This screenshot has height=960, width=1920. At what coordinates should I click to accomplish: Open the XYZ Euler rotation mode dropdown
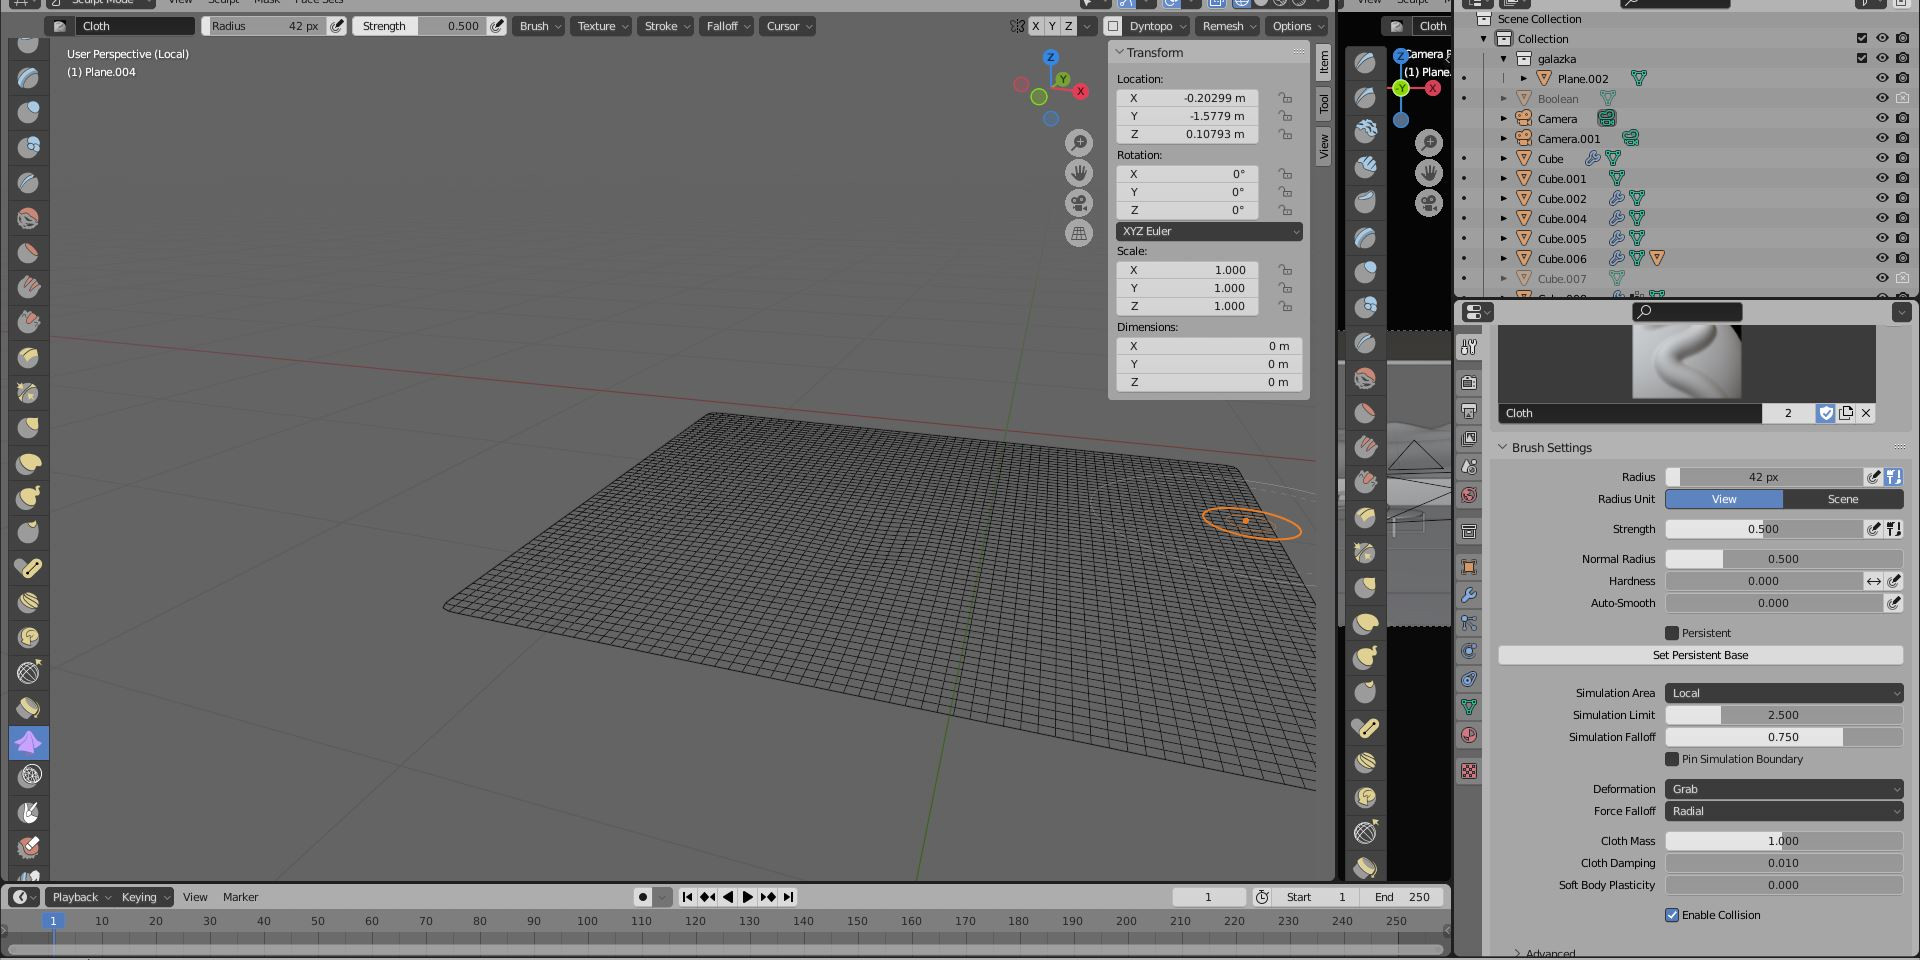click(x=1209, y=231)
